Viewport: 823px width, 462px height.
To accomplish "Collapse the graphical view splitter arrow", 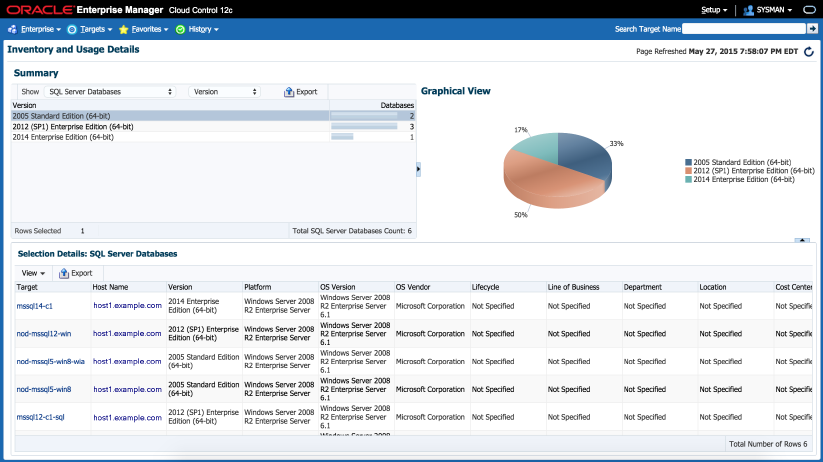I will coord(418,169).
